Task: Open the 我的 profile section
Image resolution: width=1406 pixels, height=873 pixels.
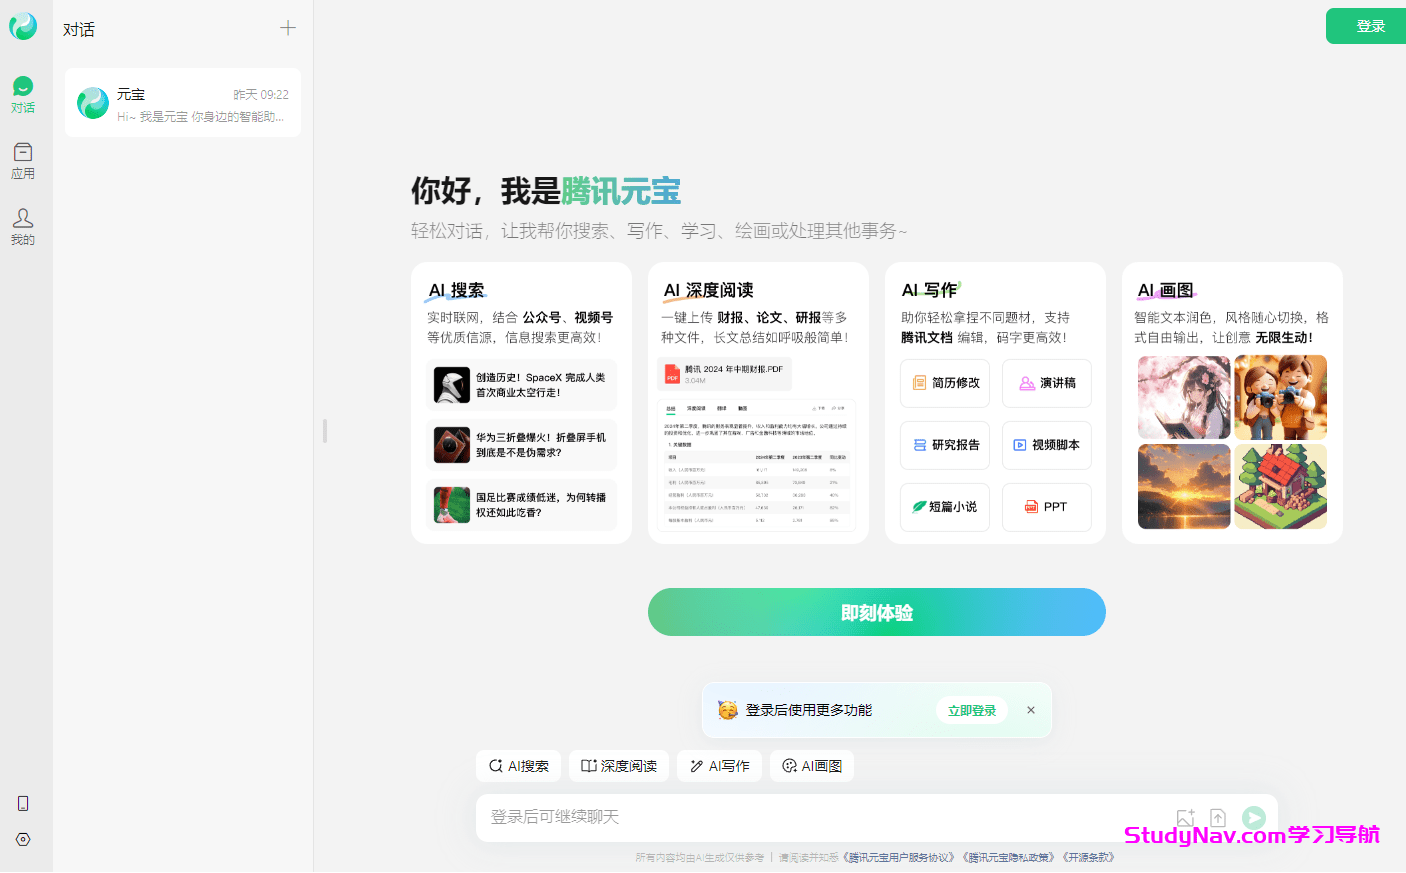Action: click(23, 227)
